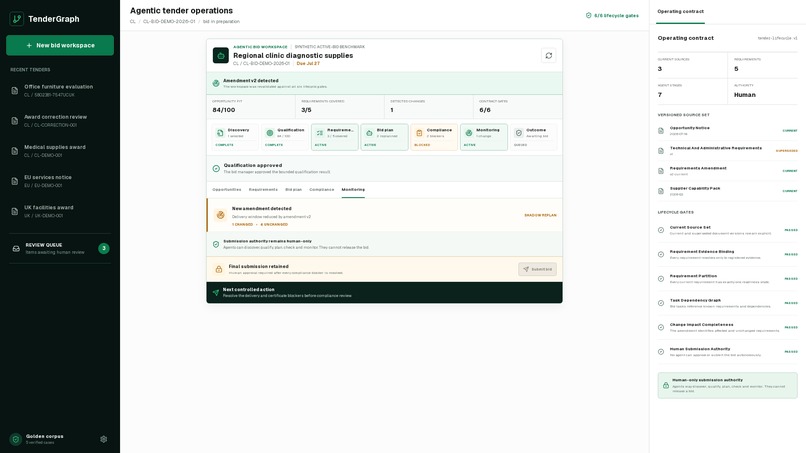
Task: Click the Award correction review document icon
Action: click(14, 121)
